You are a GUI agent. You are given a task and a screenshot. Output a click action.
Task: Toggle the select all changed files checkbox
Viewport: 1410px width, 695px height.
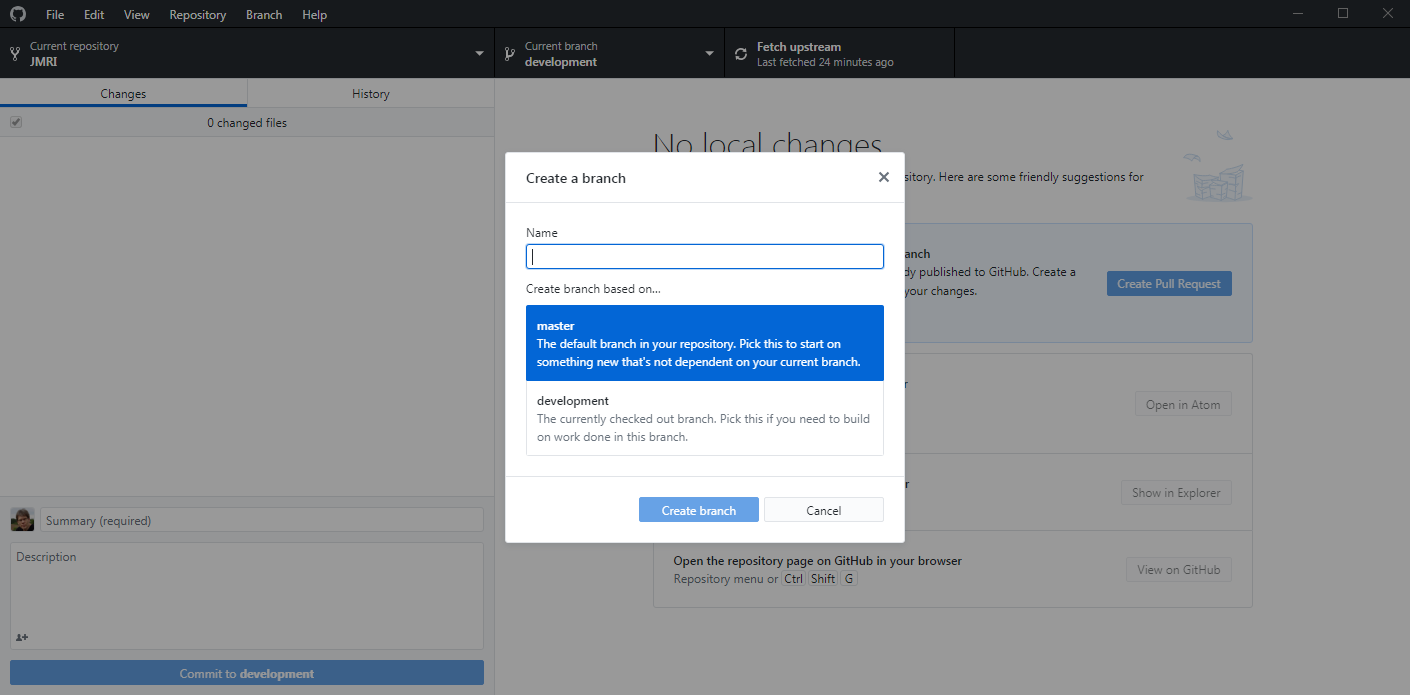(x=16, y=122)
